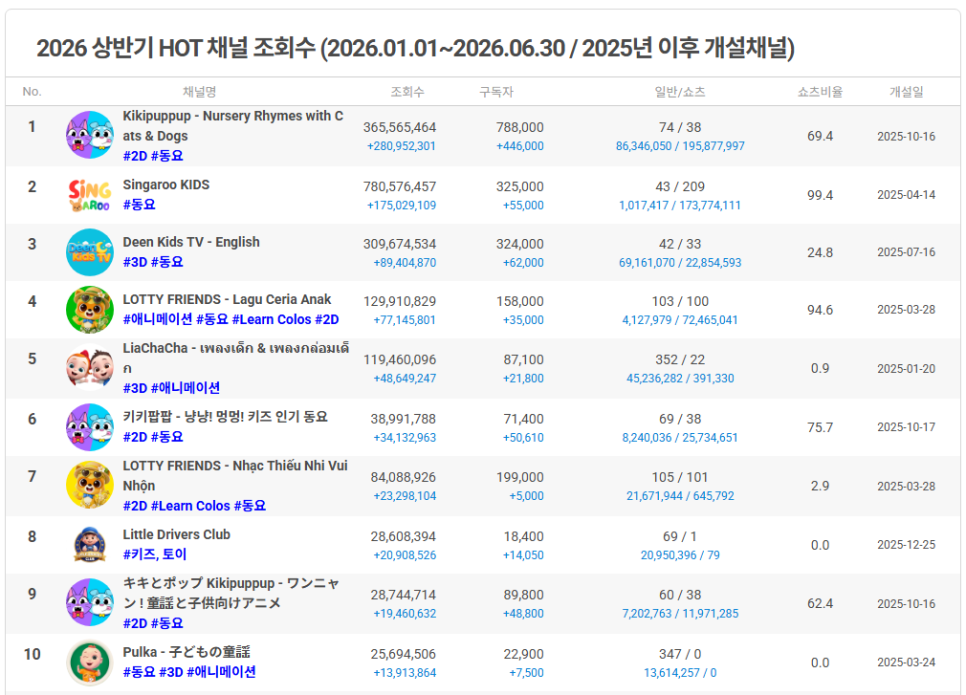The height and width of the screenshot is (695, 966).
Task: Select view increase +175,029,109
Action: [x=402, y=205]
